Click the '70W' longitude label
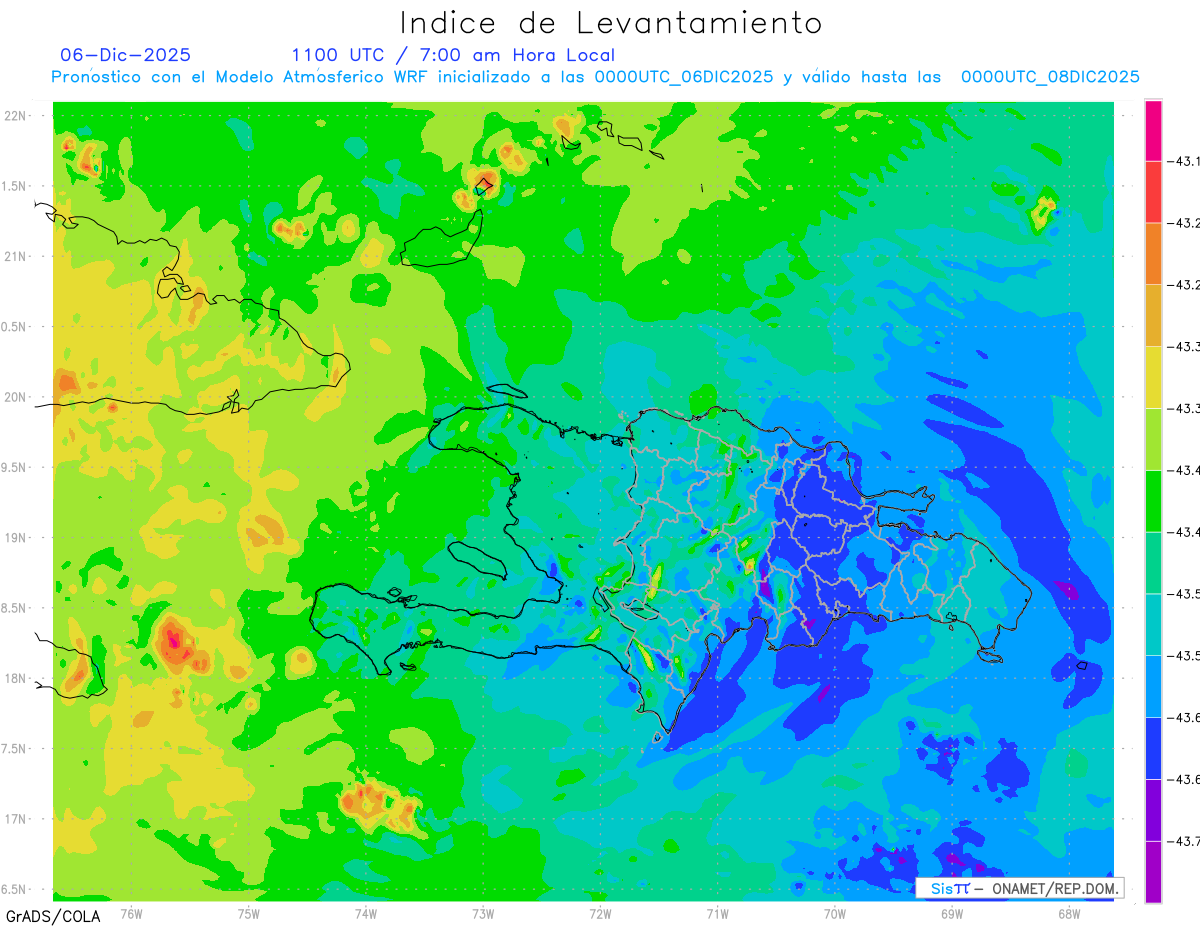 (835, 913)
